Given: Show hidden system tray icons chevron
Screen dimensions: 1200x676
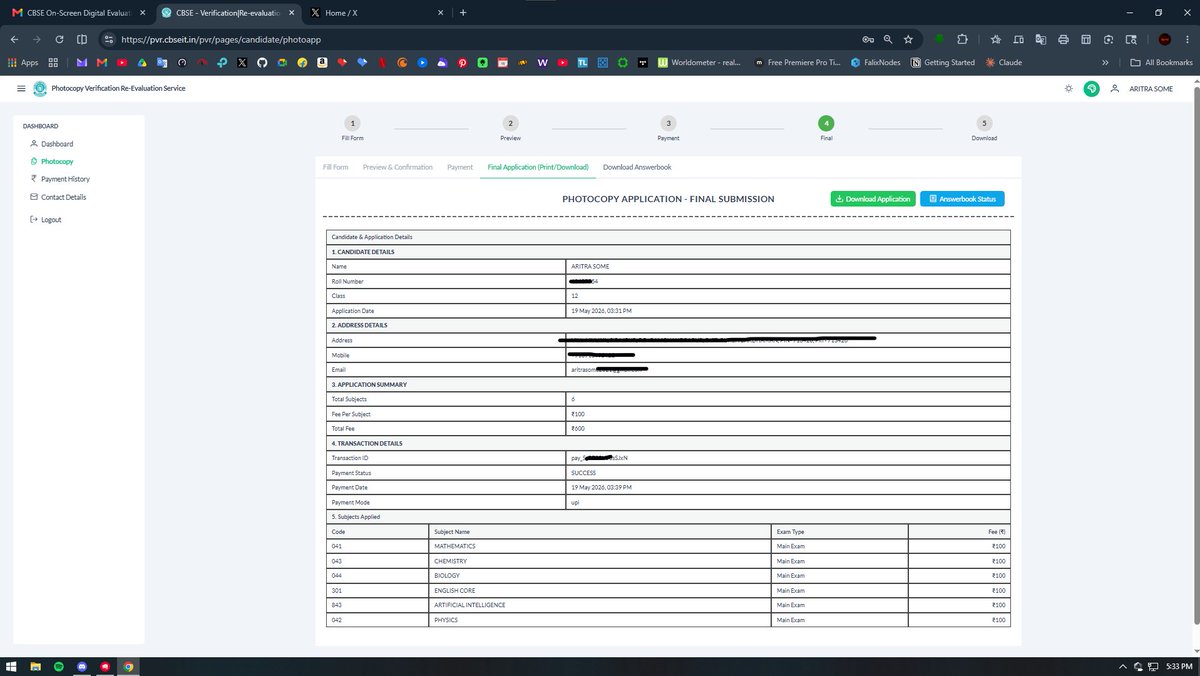Looking at the screenshot, I should pyautogui.click(x=1122, y=666).
